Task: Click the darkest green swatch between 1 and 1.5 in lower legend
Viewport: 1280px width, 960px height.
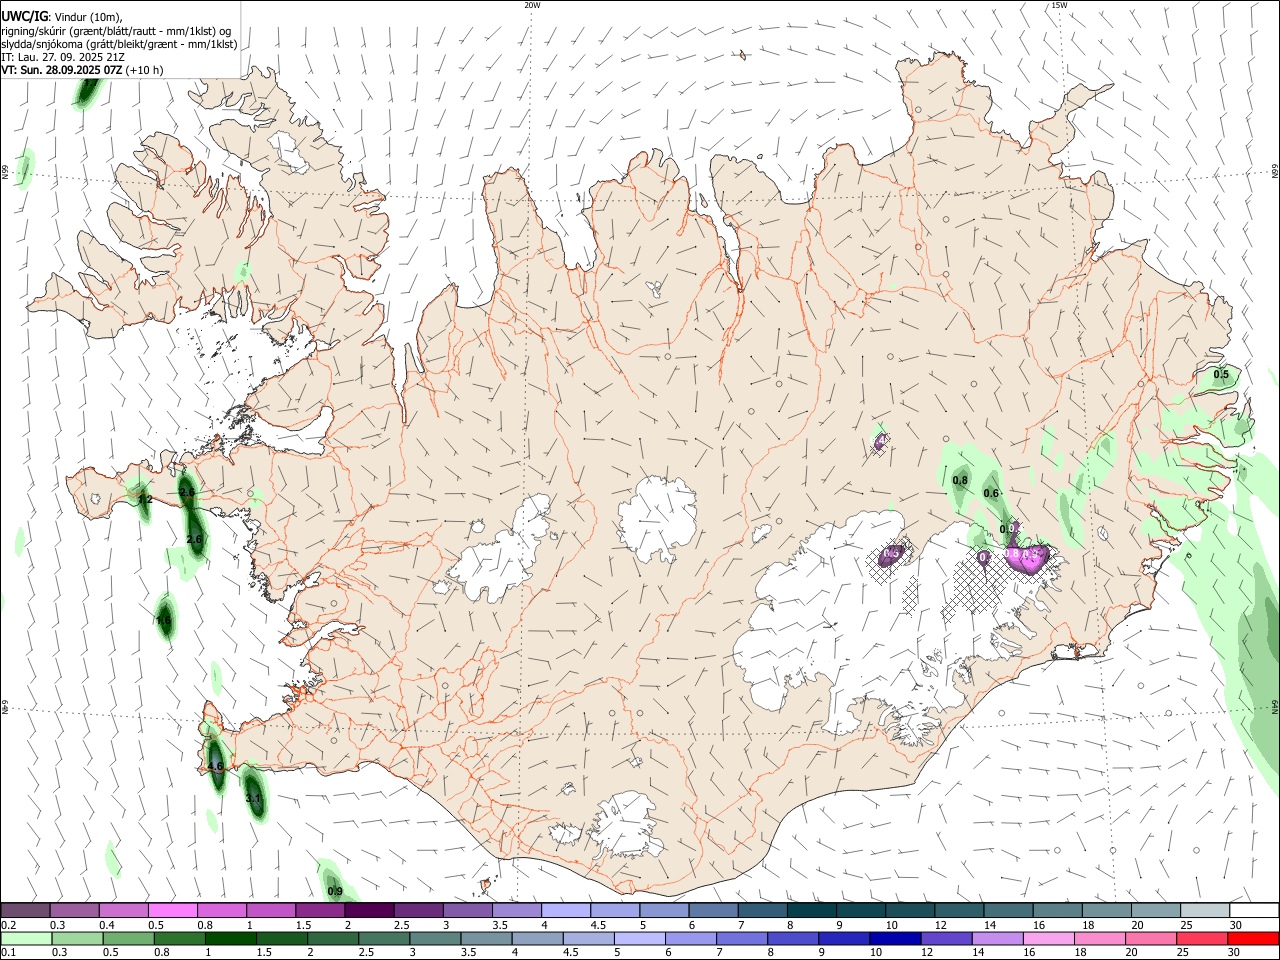Action: pyautogui.click(x=231, y=939)
